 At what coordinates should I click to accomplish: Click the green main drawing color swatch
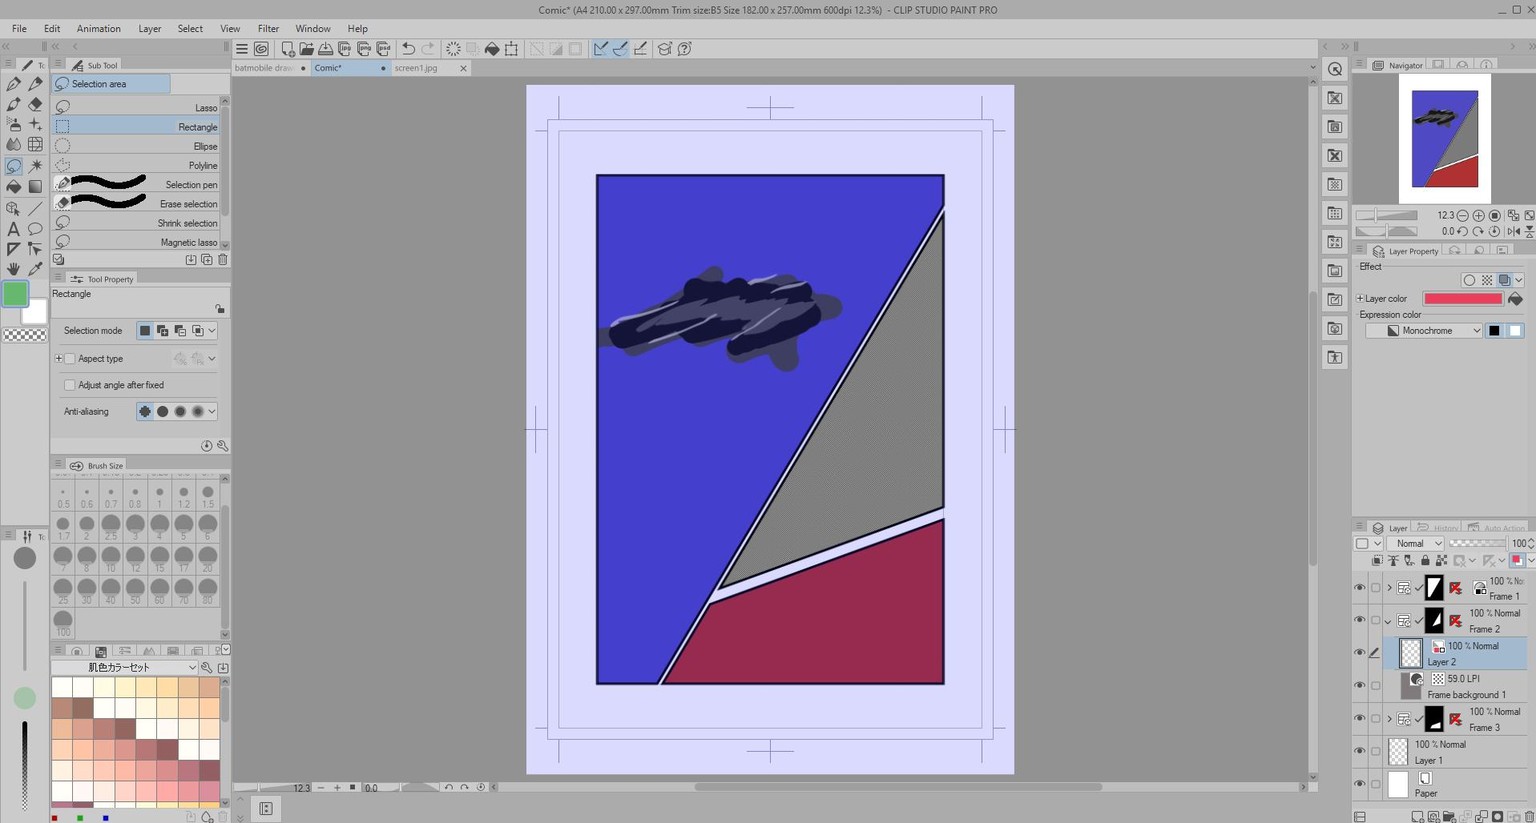15,293
